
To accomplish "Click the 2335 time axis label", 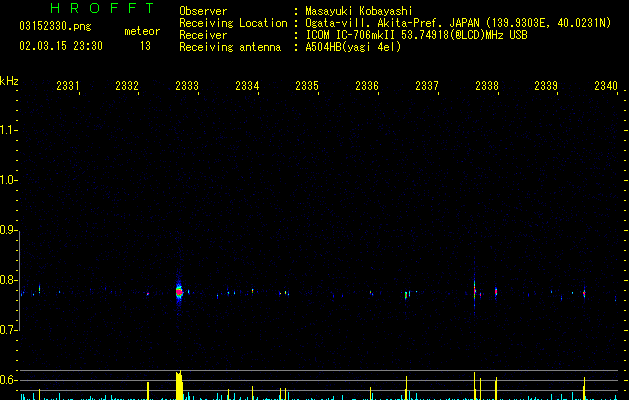I will coord(307,86).
